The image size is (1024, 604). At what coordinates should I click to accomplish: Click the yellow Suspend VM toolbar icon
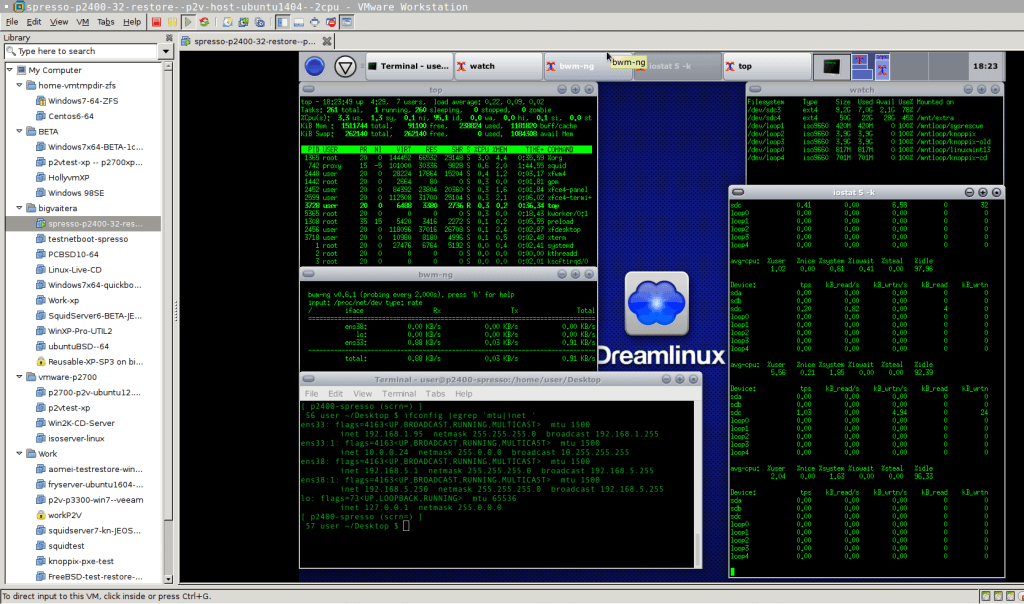pos(172,22)
